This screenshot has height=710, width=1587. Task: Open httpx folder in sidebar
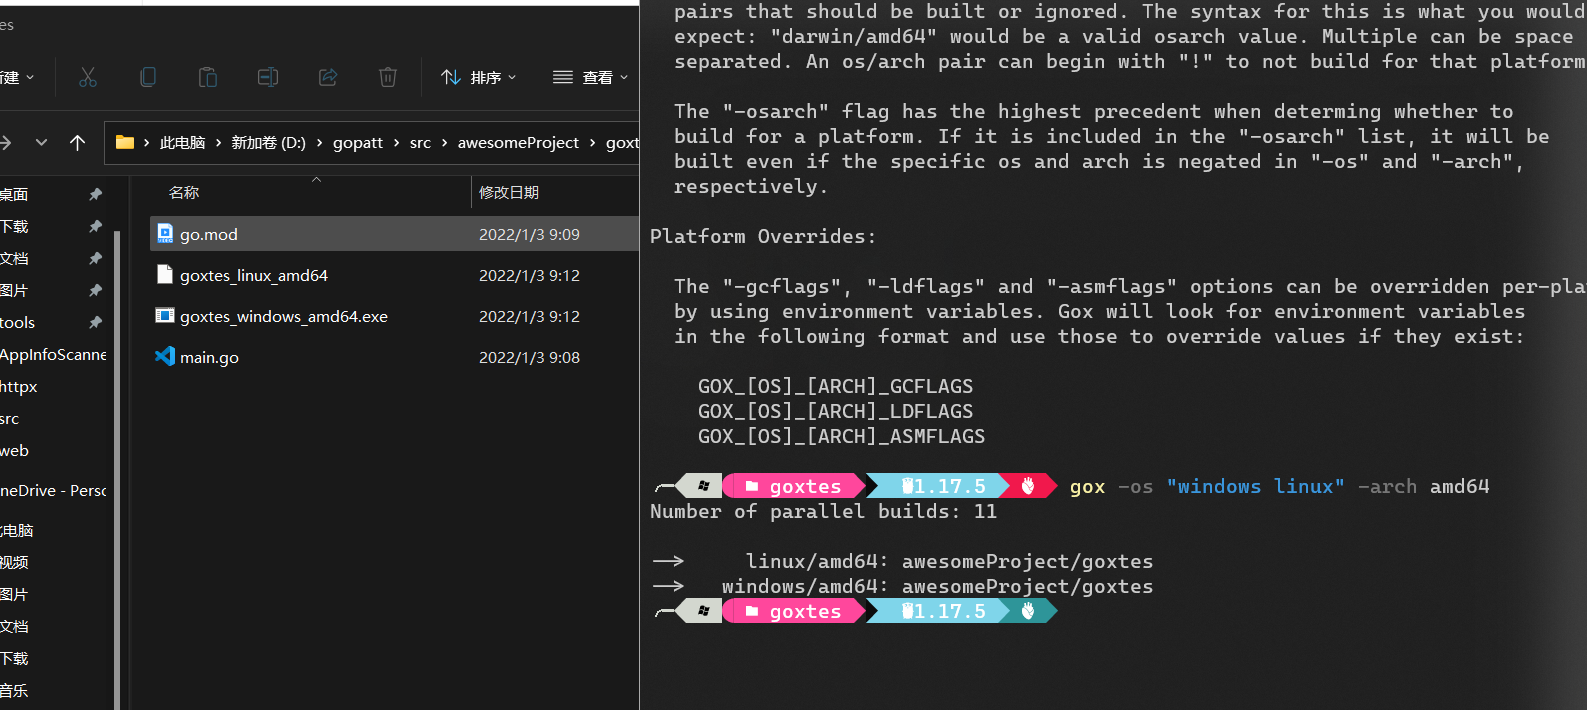click(x=19, y=386)
